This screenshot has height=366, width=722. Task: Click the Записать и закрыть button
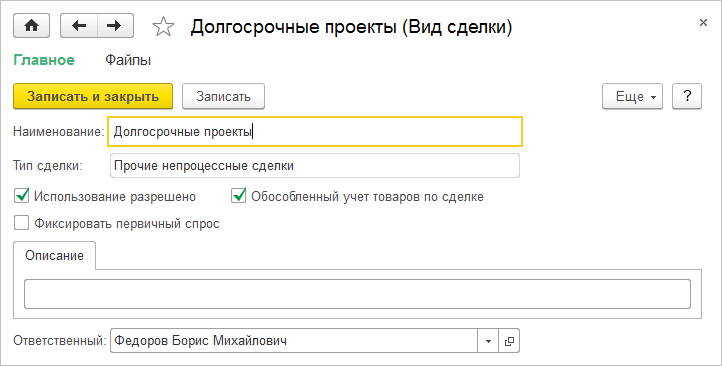[93, 96]
